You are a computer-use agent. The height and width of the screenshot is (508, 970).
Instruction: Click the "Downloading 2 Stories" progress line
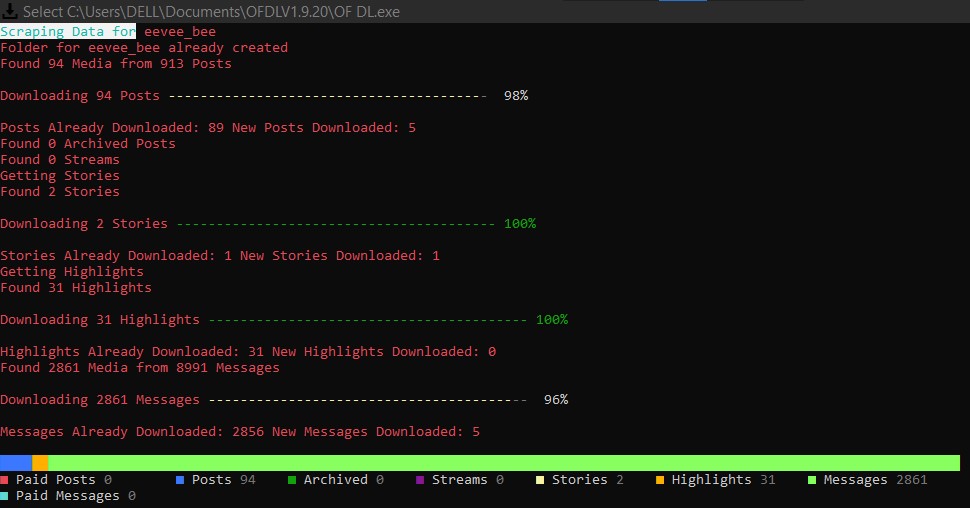pyautogui.click(x=267, y=224)
